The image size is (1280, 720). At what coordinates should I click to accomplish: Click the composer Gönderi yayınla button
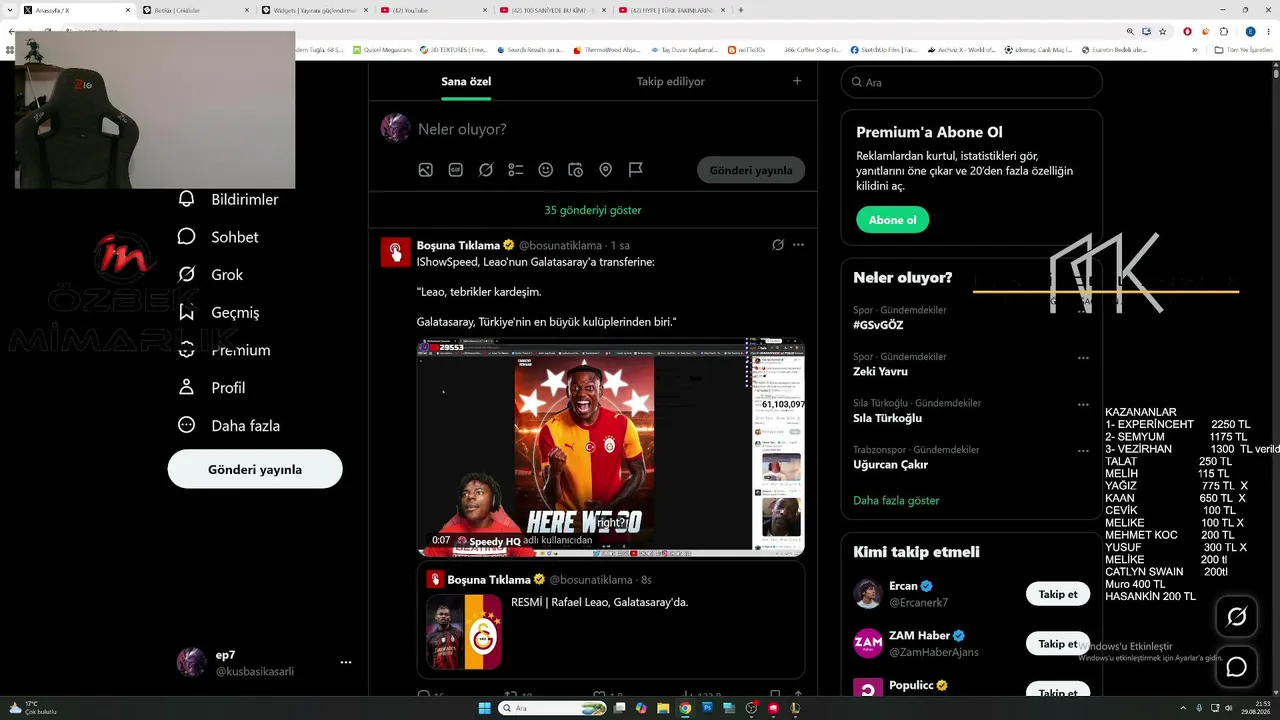(x=751, y=170)
